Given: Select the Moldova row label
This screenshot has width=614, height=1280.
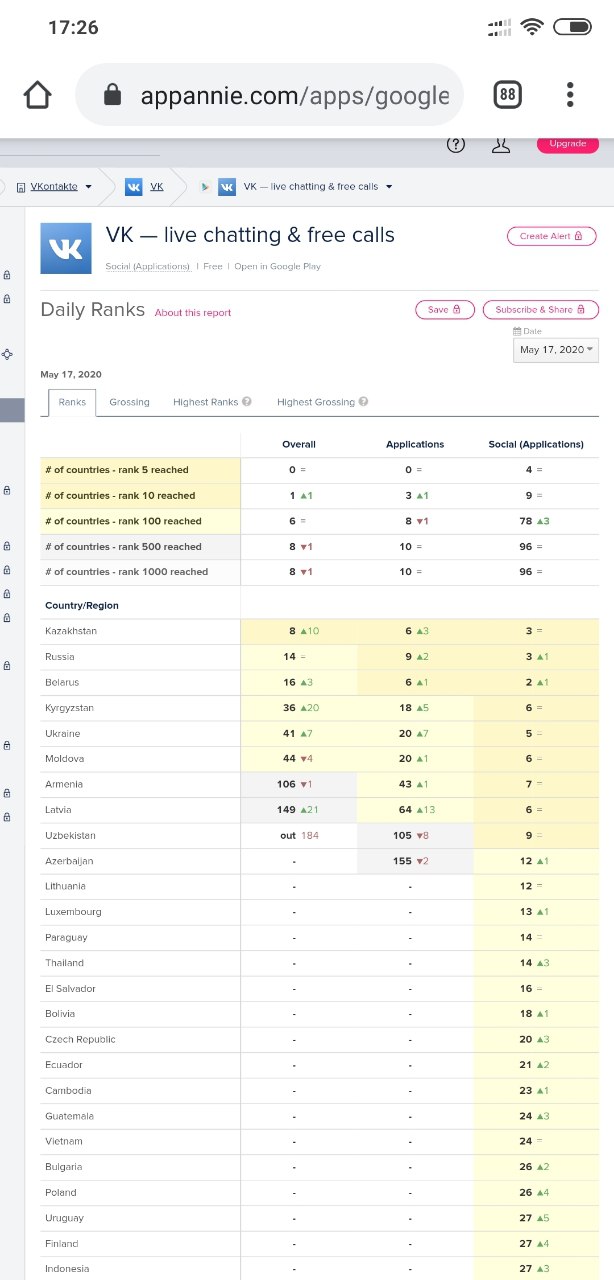Looking at the screenshot, I should (64, 759).
